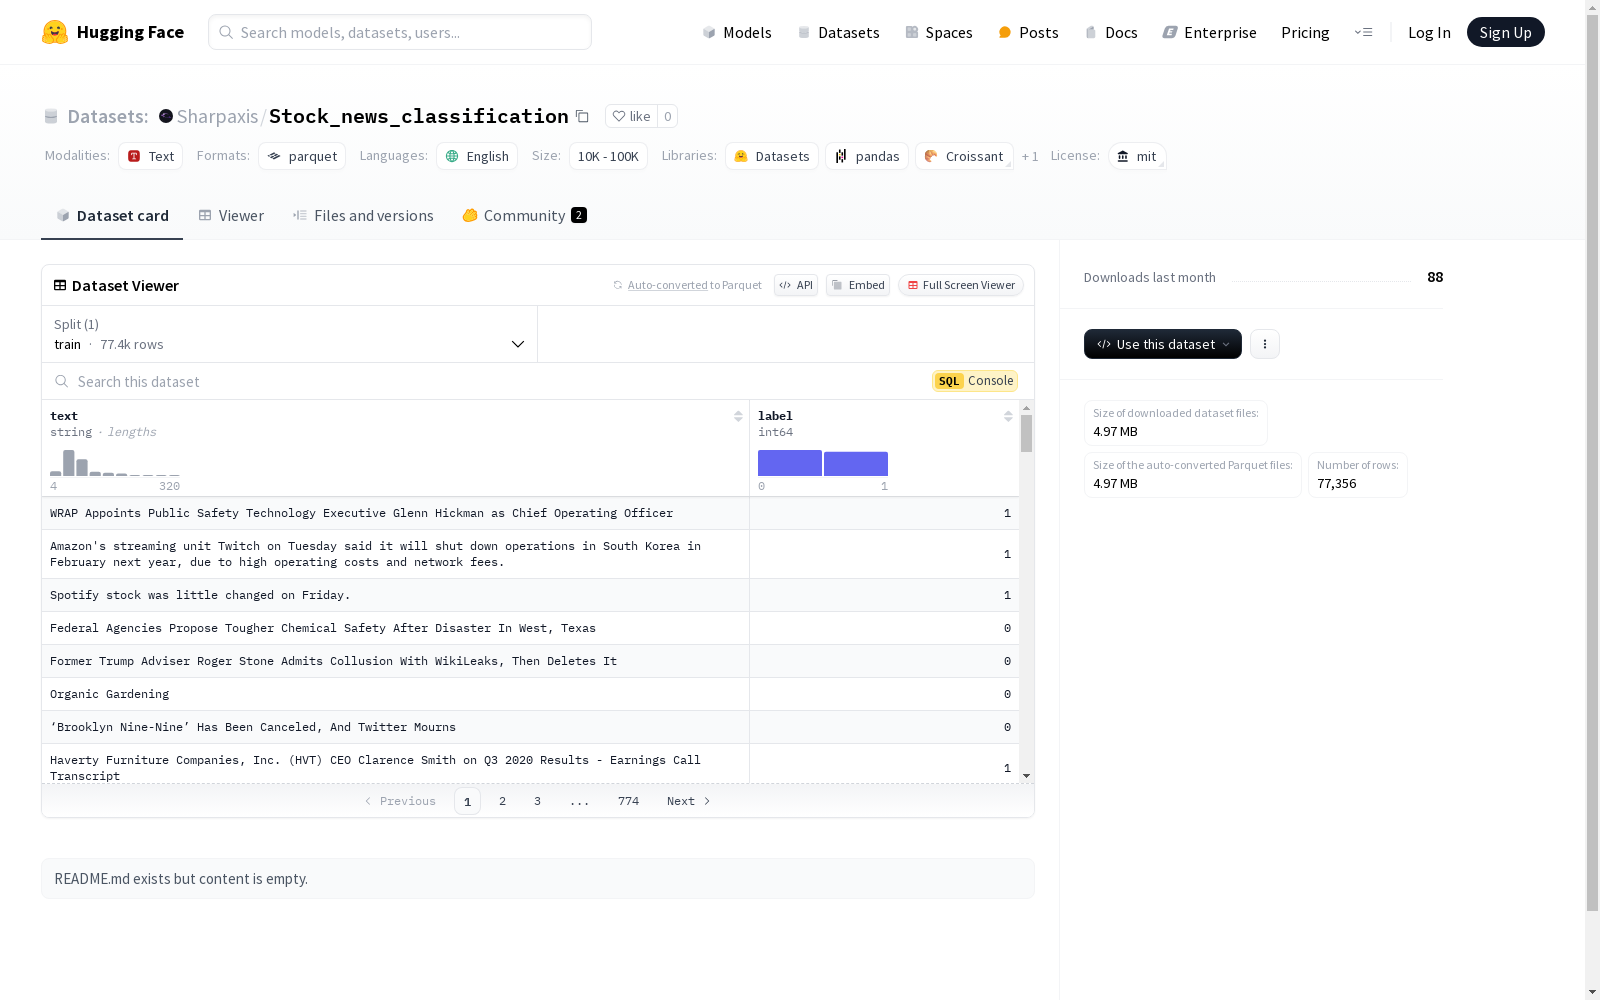Click the Embed button
This screenshot has height=1000, width=1600.
[857, 285]
